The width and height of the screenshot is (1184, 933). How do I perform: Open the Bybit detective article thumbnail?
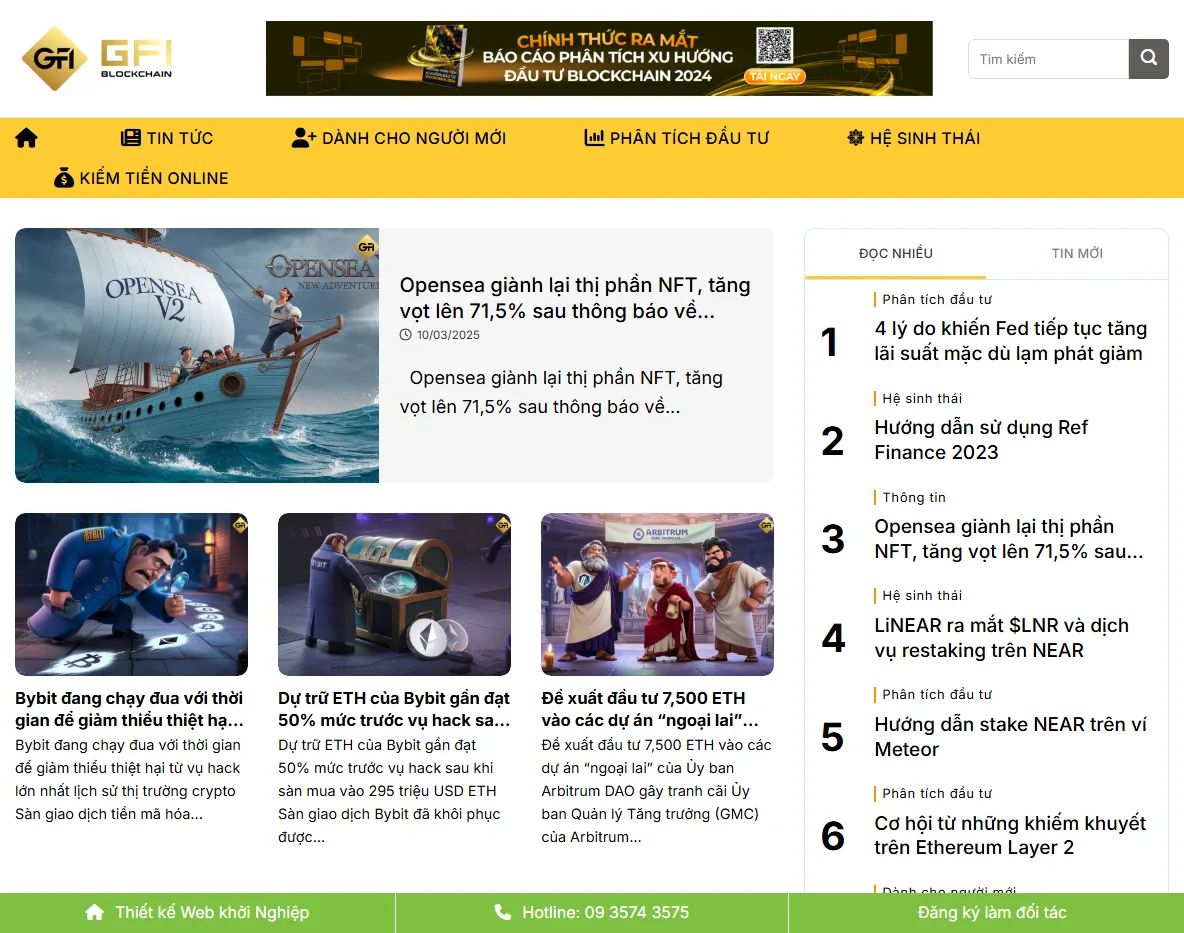131,594
